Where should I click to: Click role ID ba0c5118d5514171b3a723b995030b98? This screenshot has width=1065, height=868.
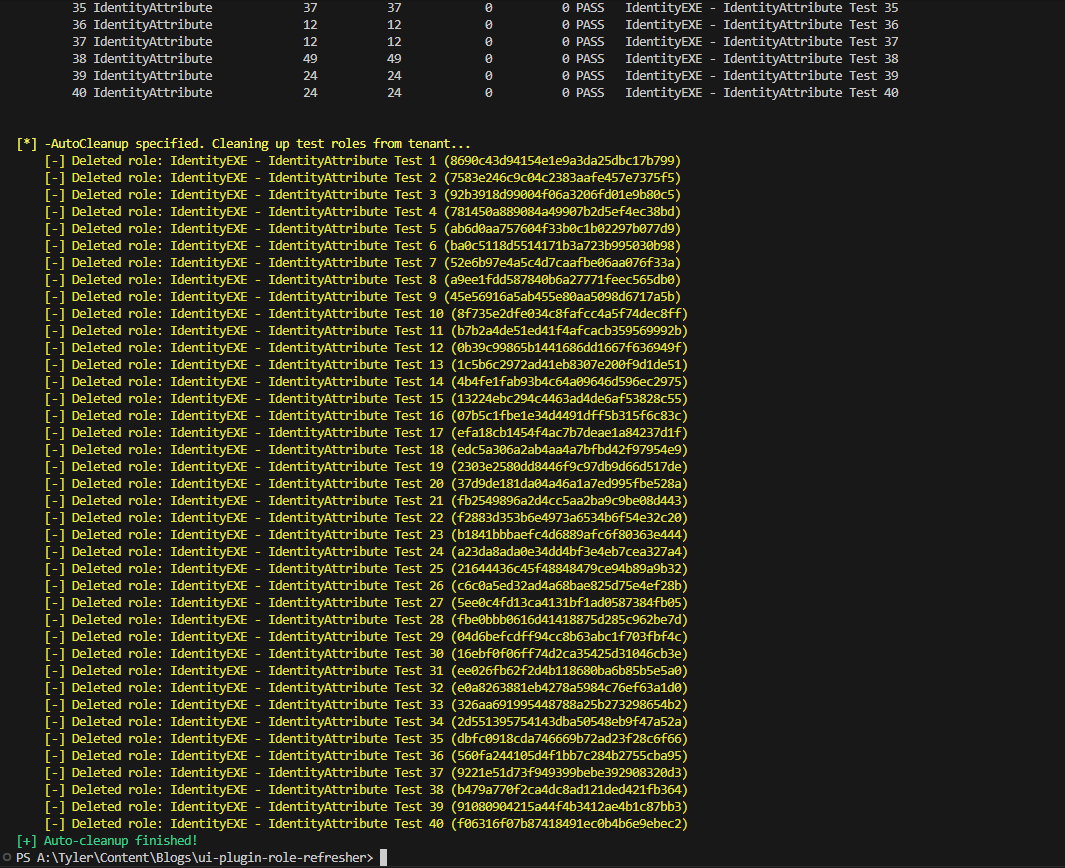(562, 246)
